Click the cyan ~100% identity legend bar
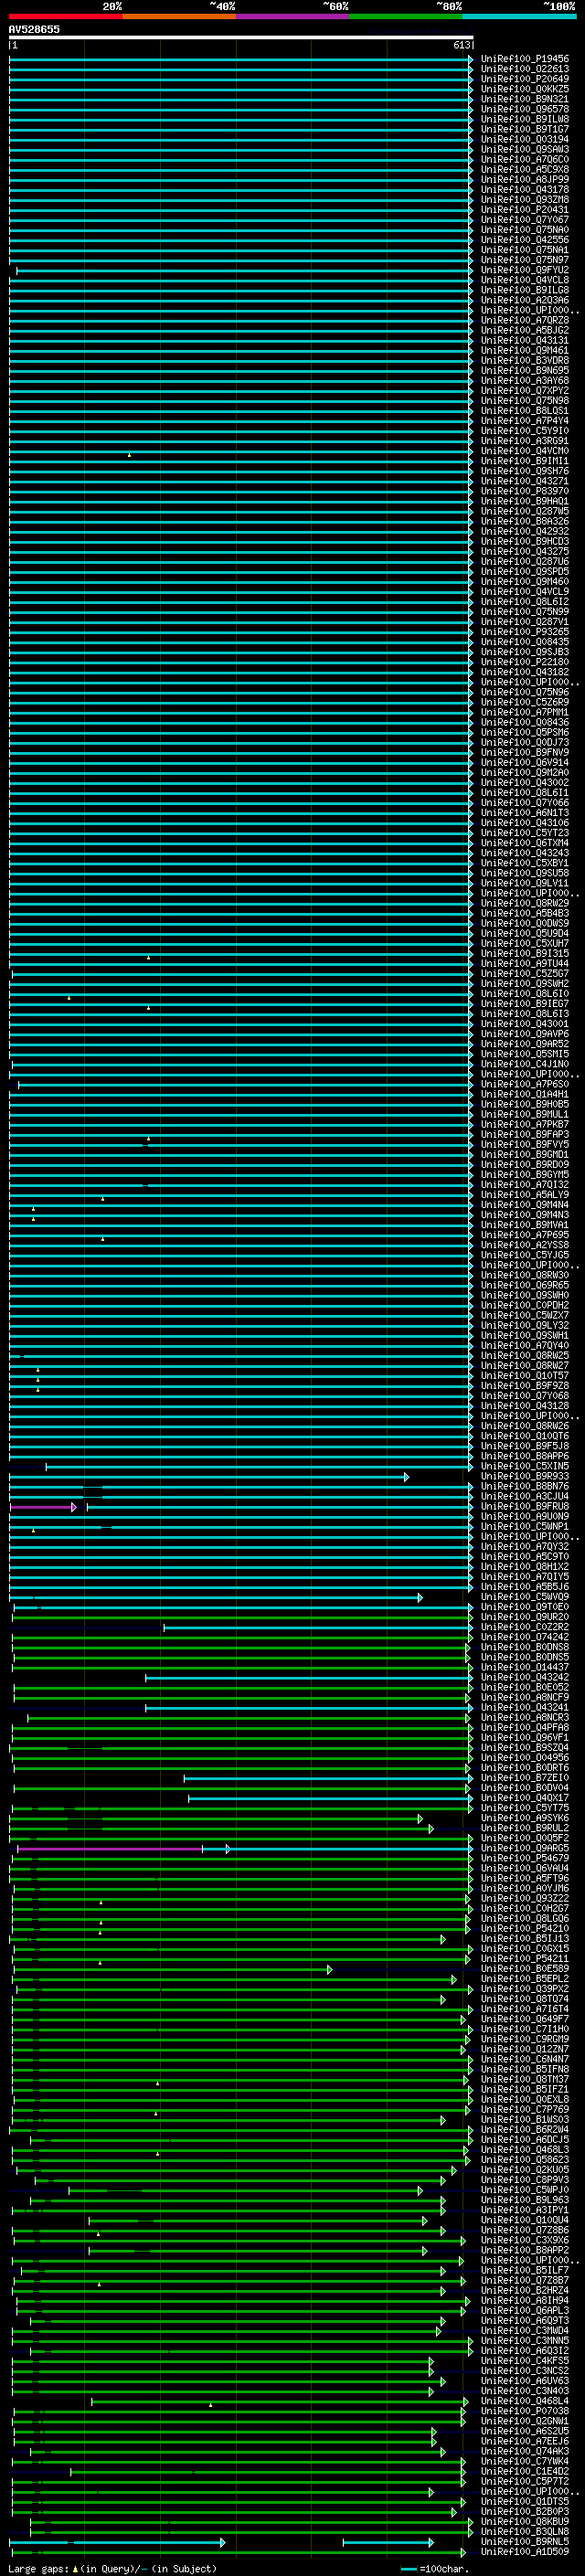This screenshot has height=2576, width=585. (519, 17)
